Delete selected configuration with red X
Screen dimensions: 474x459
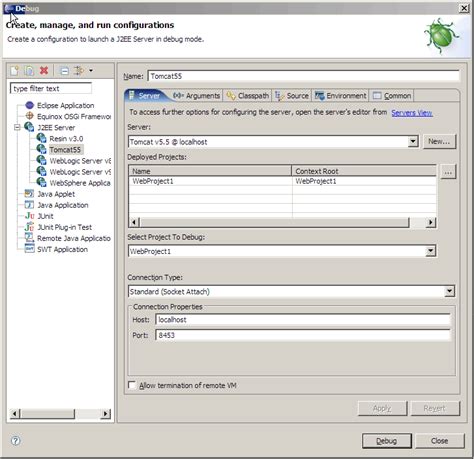(44, 71)
